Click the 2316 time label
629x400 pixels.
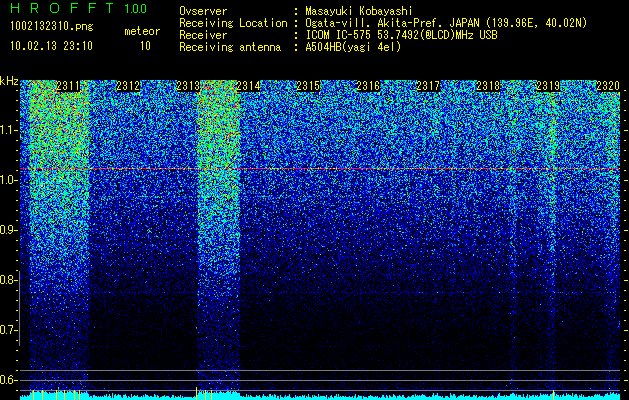tap(368, 86)
